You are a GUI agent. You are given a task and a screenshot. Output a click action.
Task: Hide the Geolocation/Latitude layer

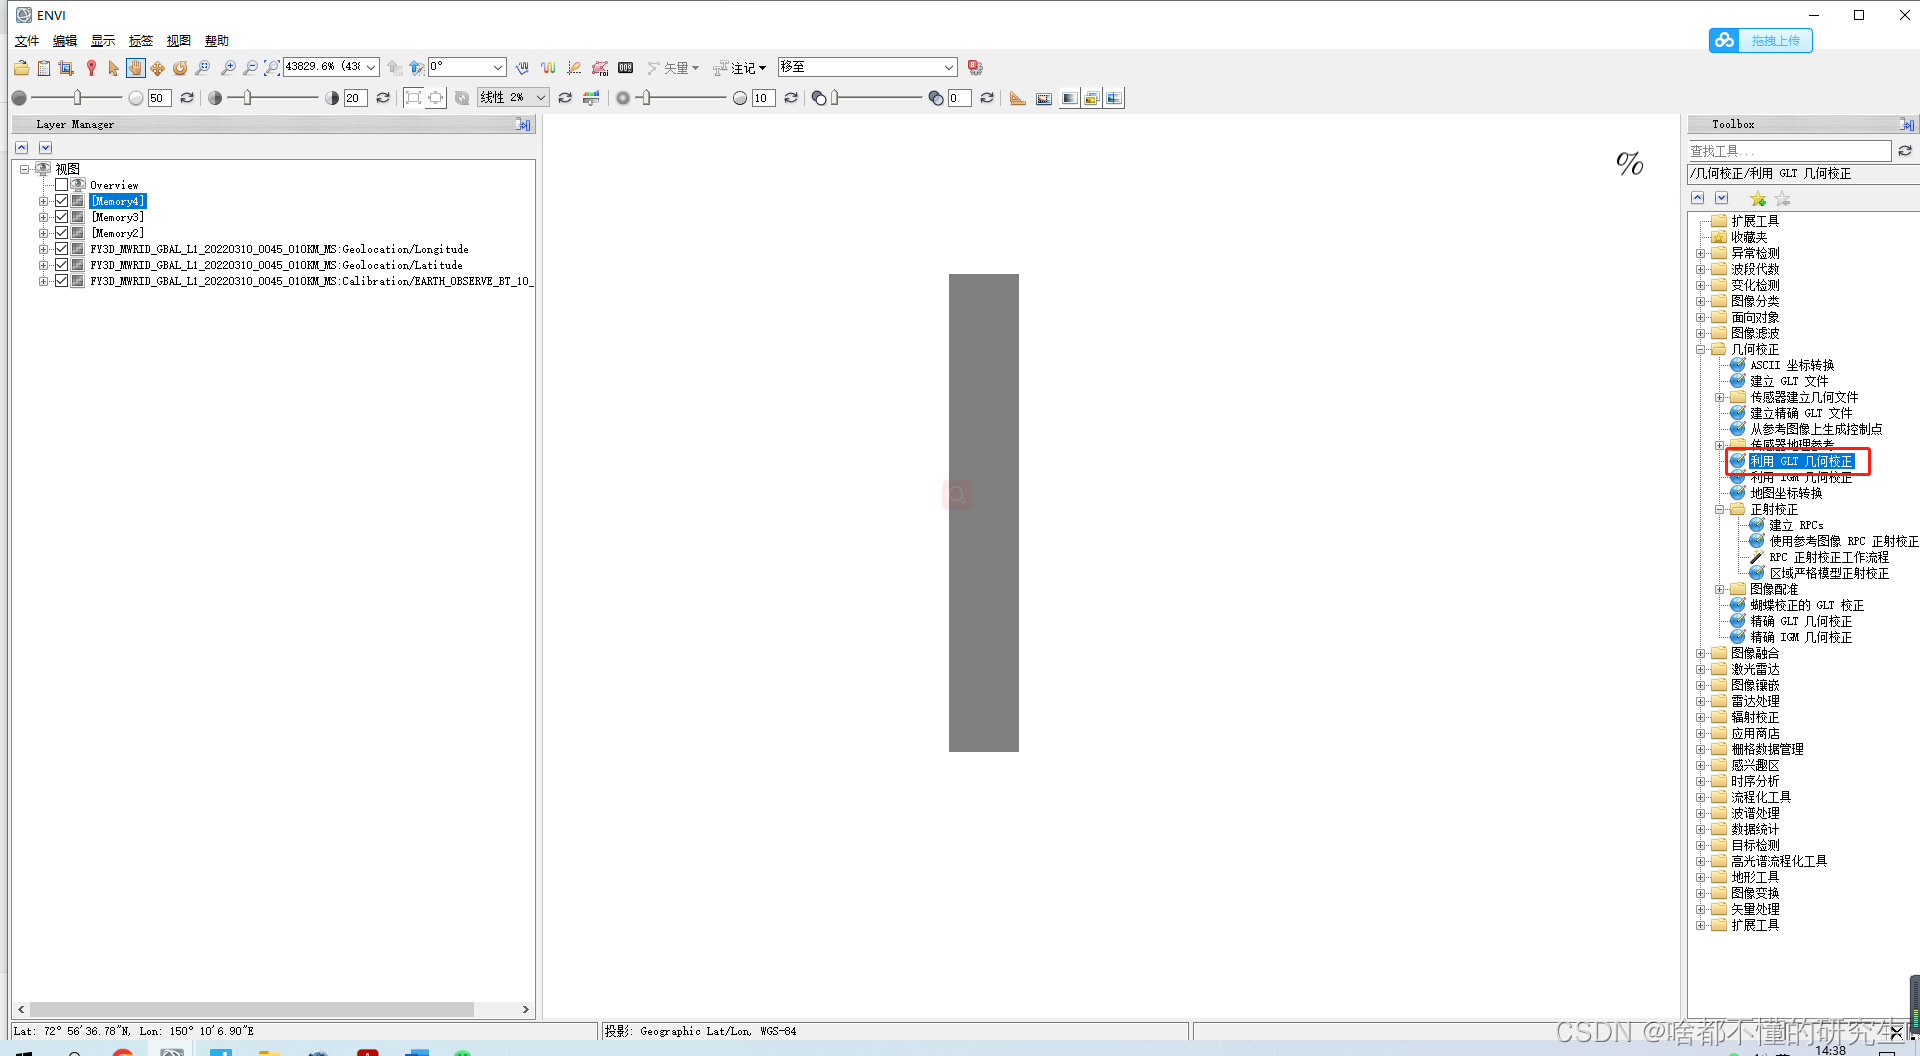[62, 265]
